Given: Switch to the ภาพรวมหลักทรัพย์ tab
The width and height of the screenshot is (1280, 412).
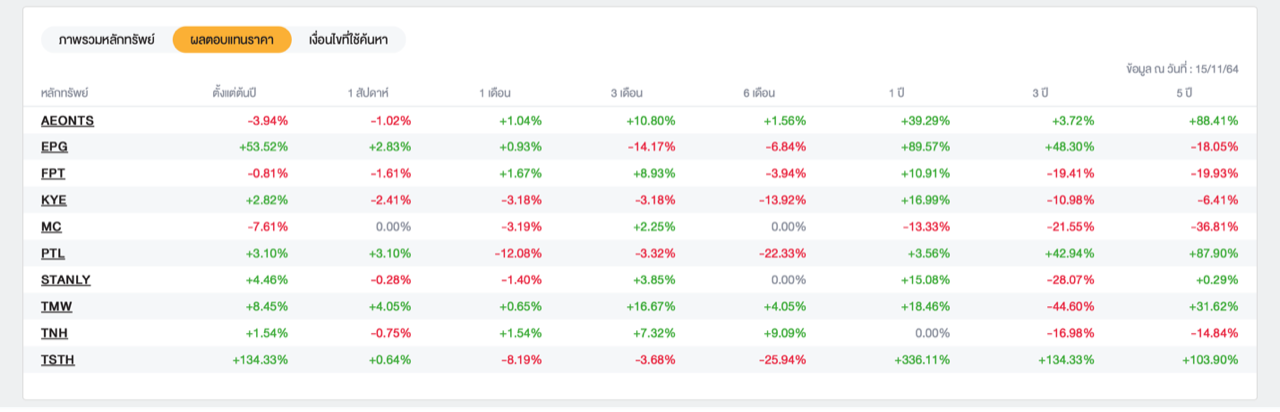Looking at the screenshot, I should (107, 40).
